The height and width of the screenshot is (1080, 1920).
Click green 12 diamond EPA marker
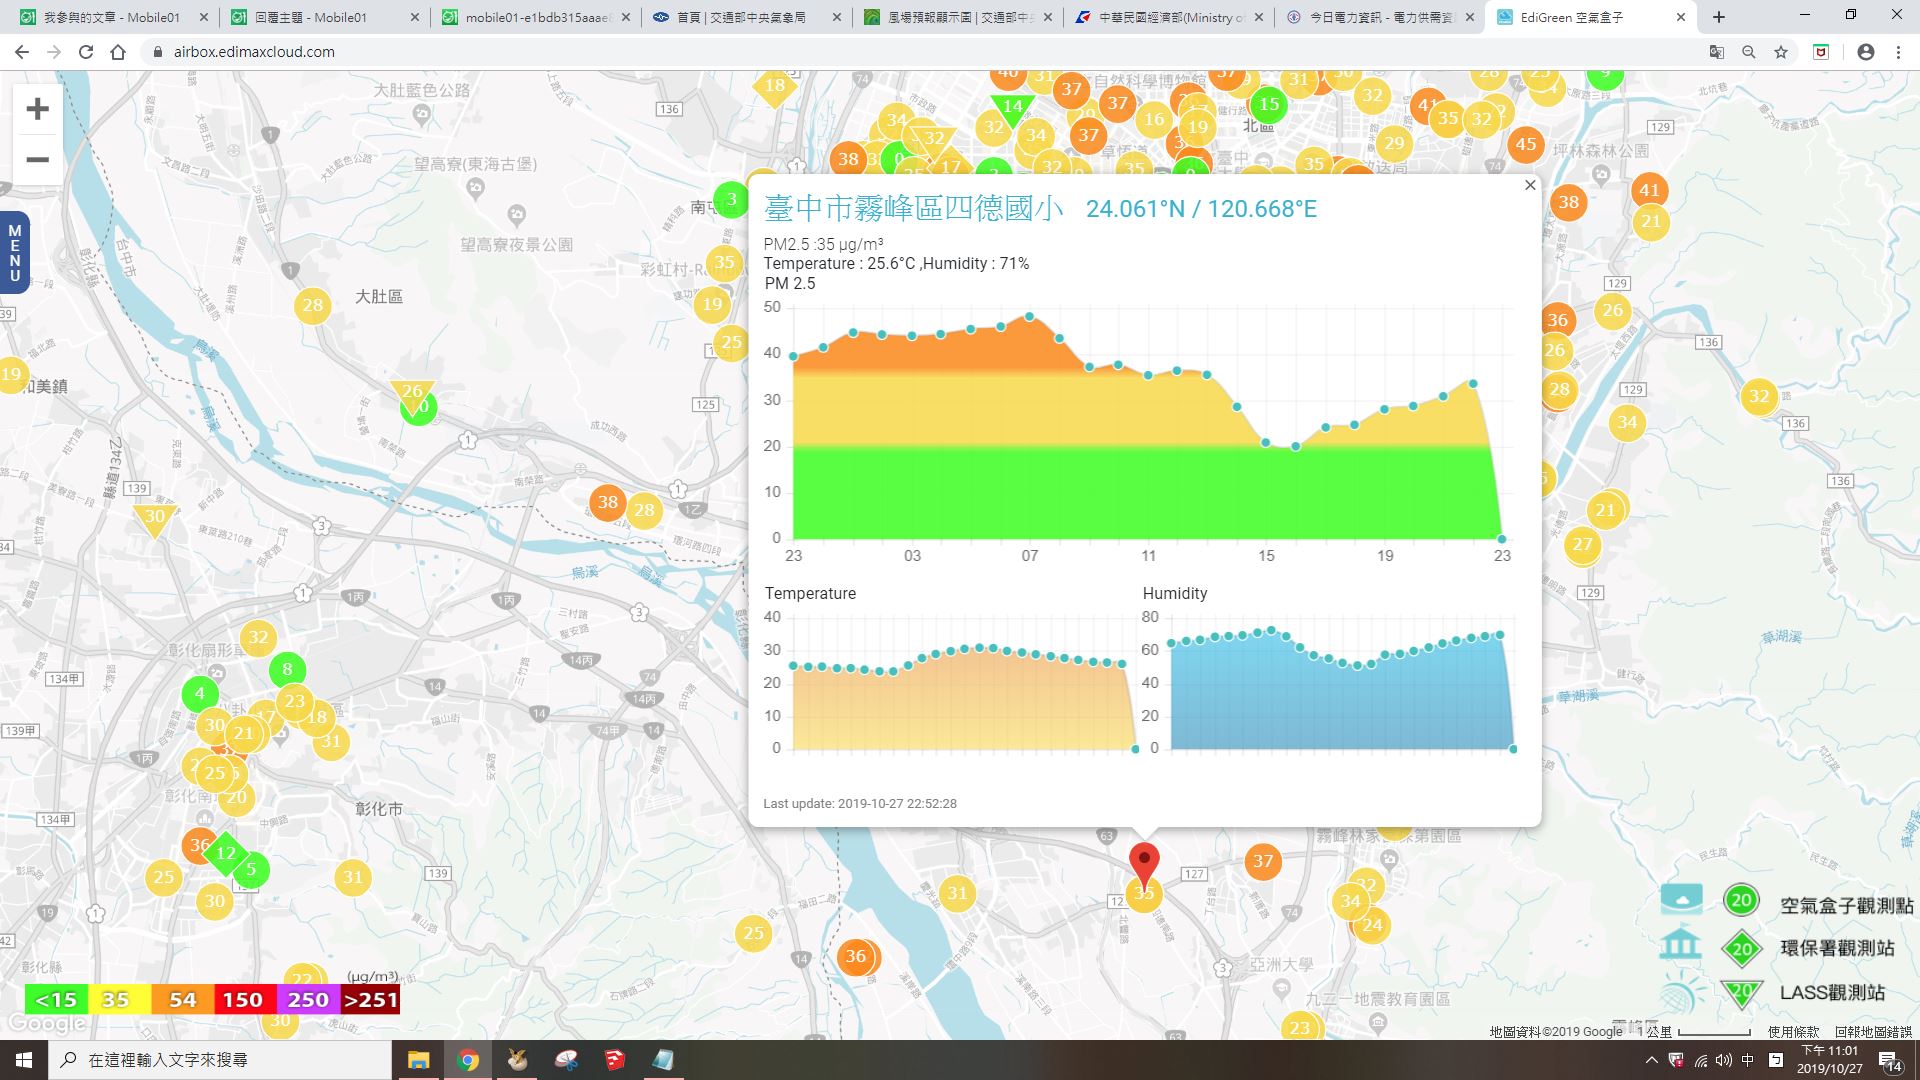(x=226, y=853)
